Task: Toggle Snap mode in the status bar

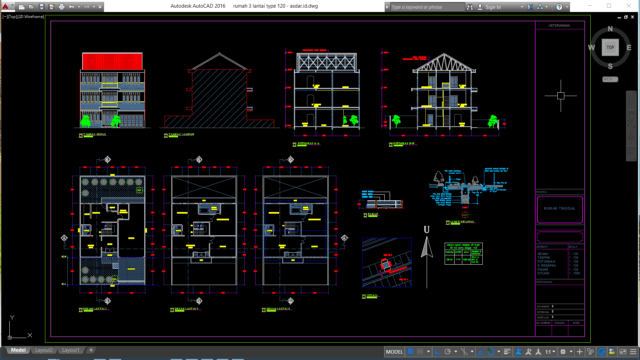Action: point(420,352)
